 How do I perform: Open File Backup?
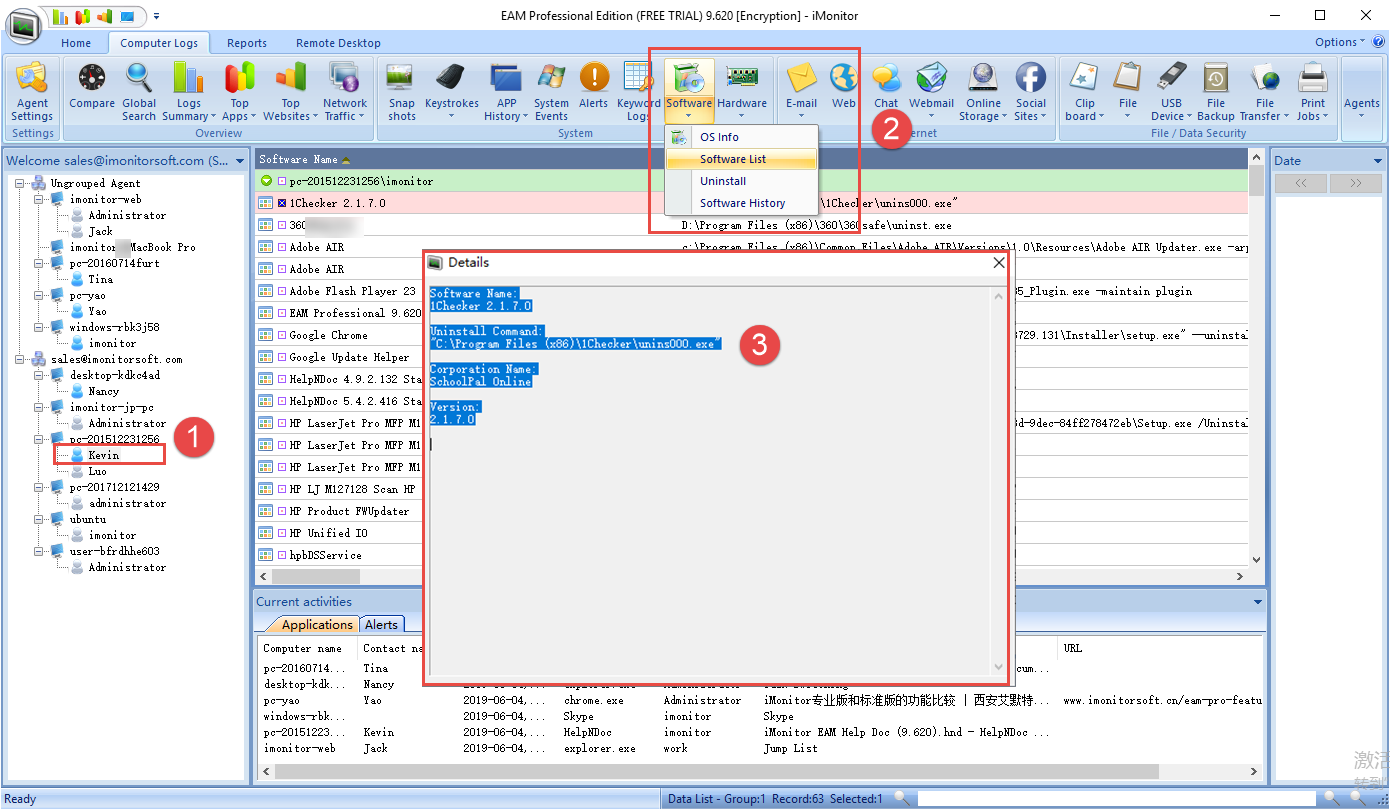[x=1216, y=92]
